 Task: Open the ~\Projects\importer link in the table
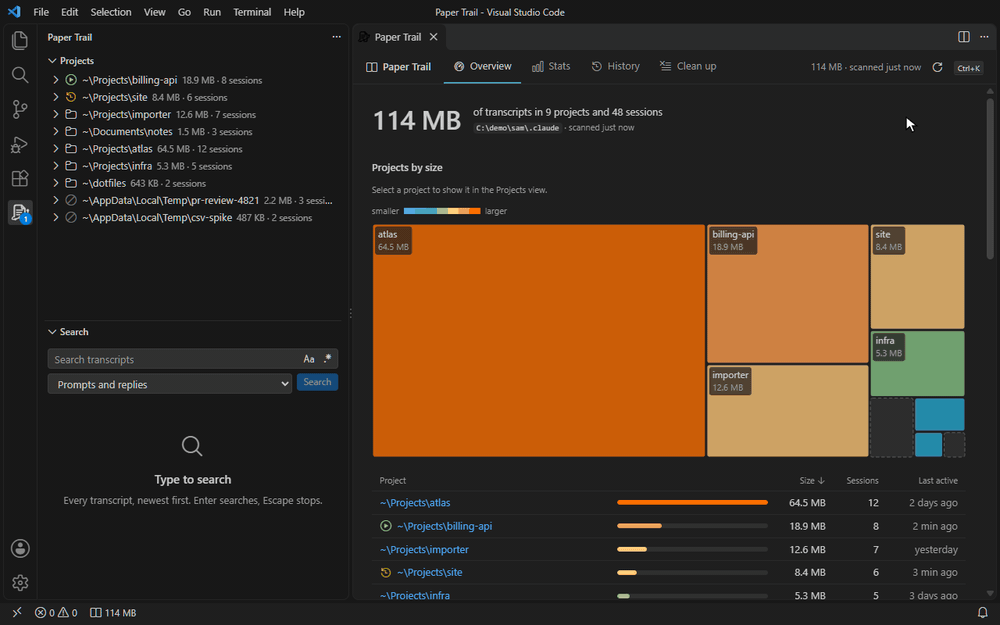[424, 549]
